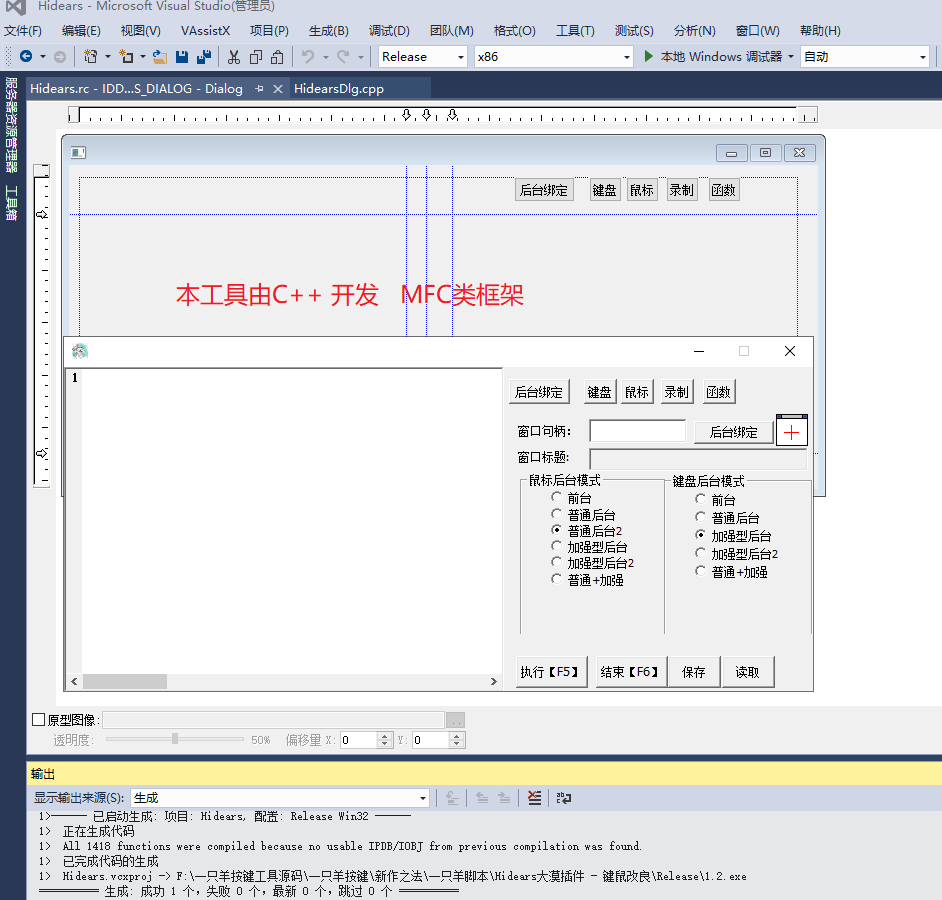
Task: Toggle word wrap in the Output window
Action: click(x=563, y=797)
